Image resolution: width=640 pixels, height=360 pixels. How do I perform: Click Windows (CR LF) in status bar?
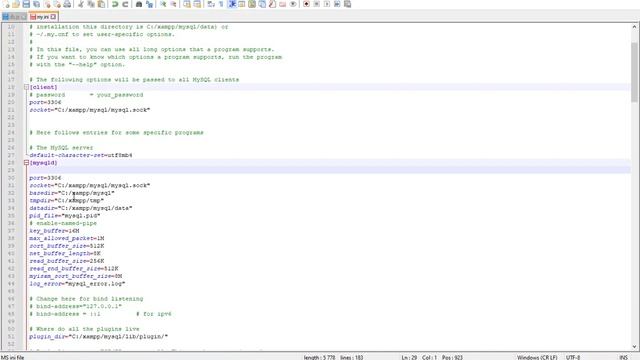click(537, 357)
